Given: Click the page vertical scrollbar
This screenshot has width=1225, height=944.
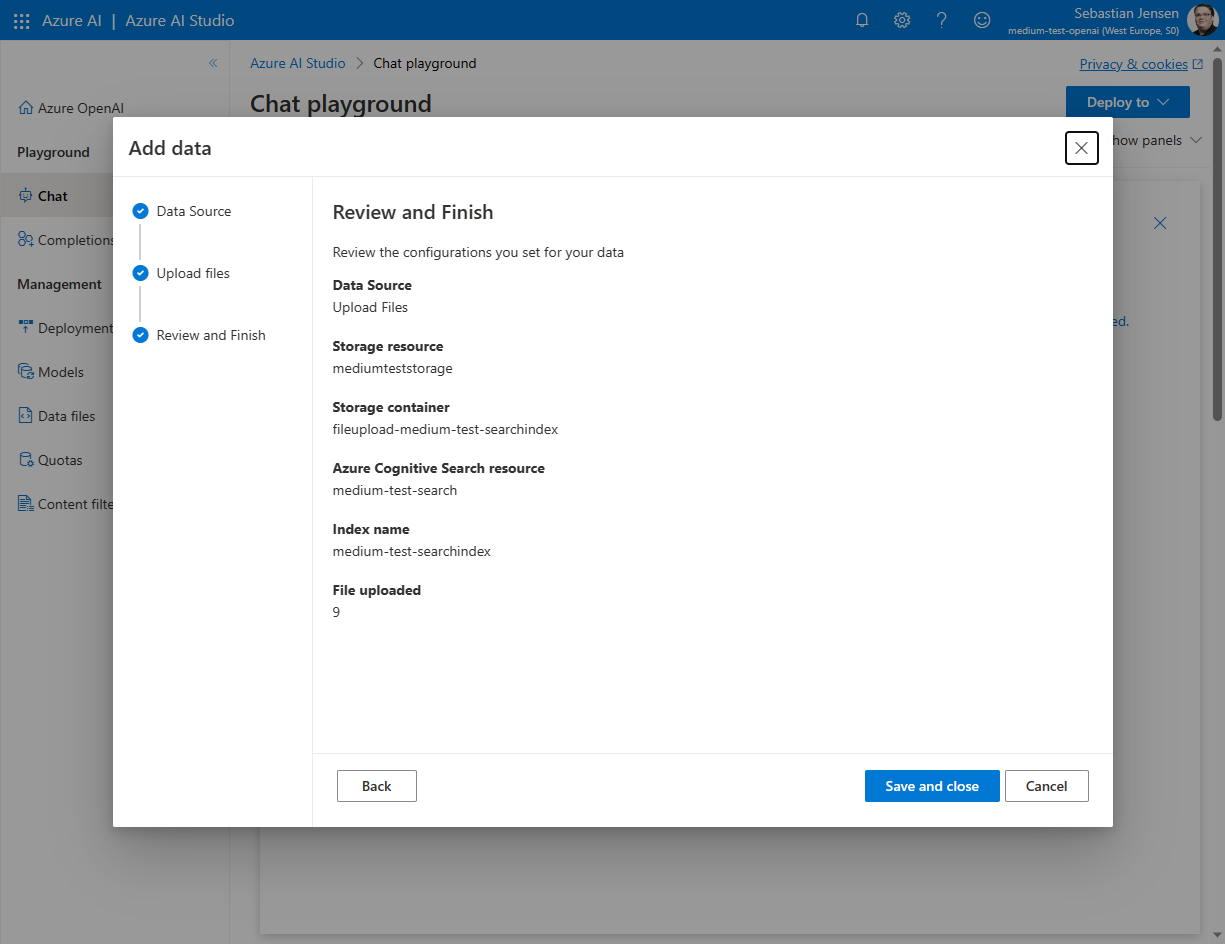Looking at the screenshot, I should tap(1217, 240).
